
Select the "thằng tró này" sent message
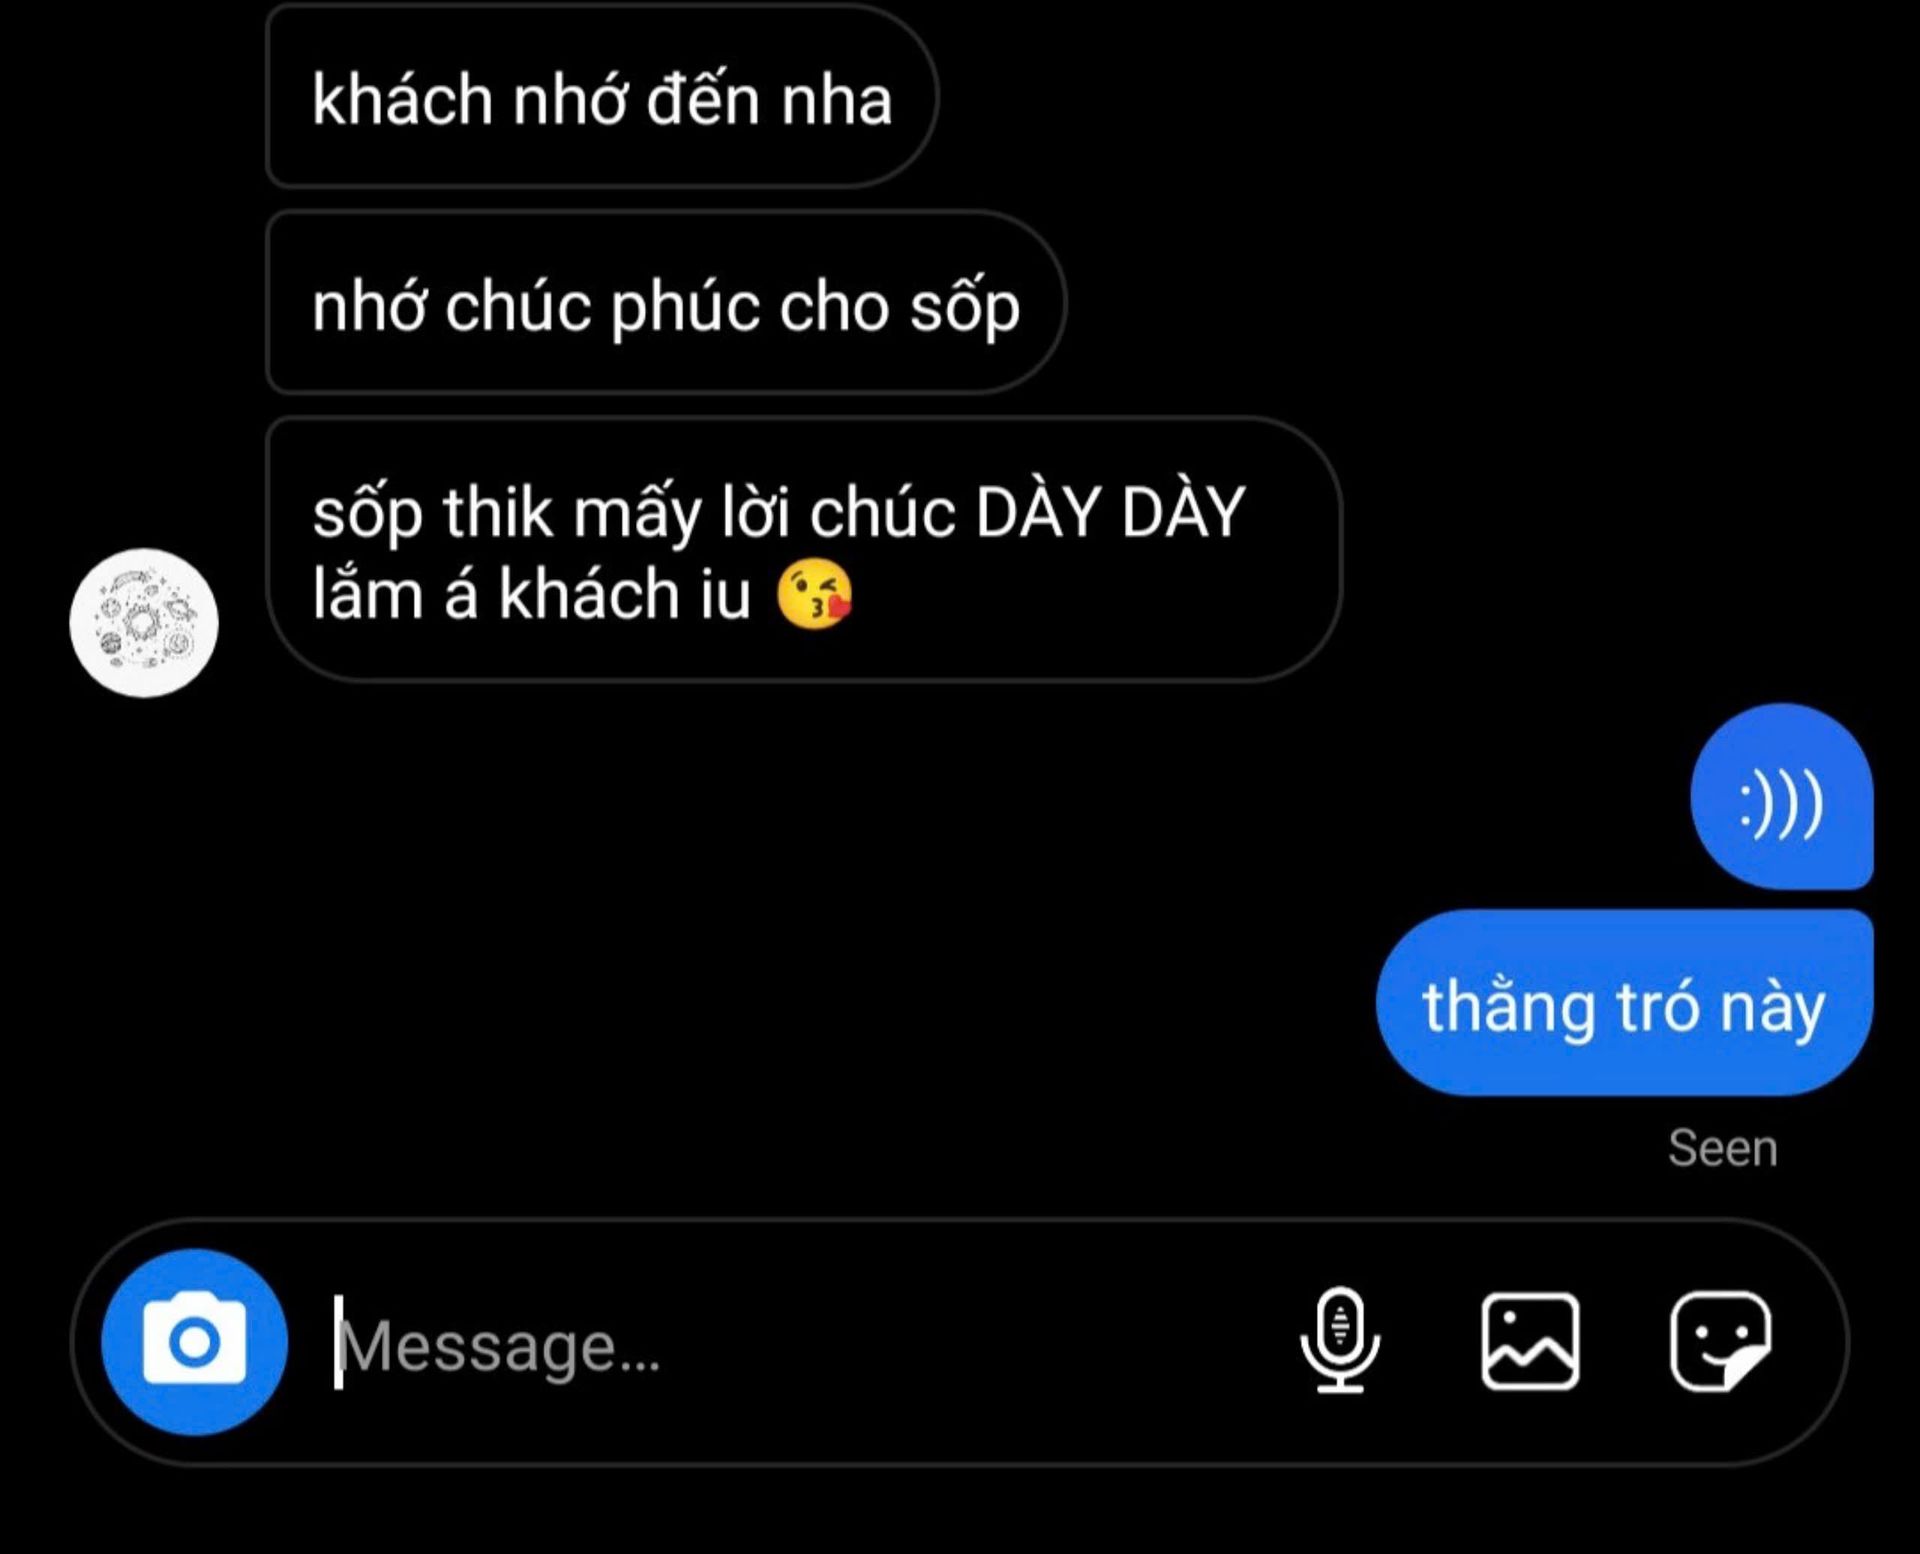point(1624,1003)
